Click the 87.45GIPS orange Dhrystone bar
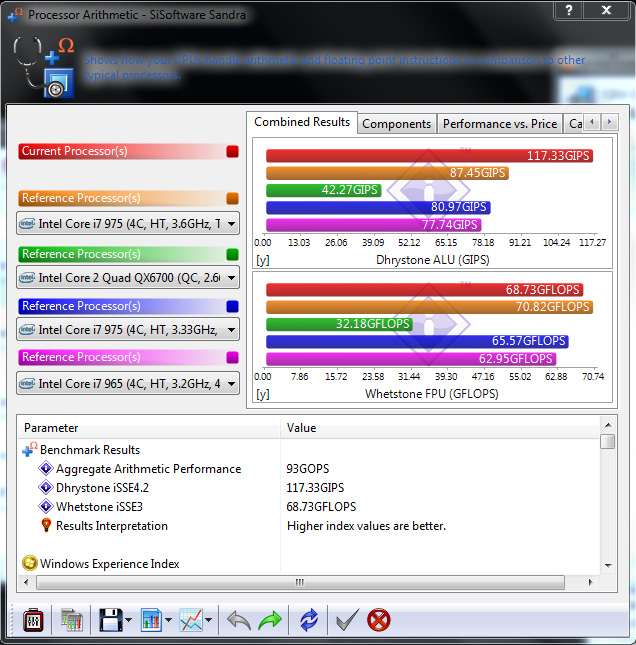Screen dimensions: 636x645 point(388,173)
